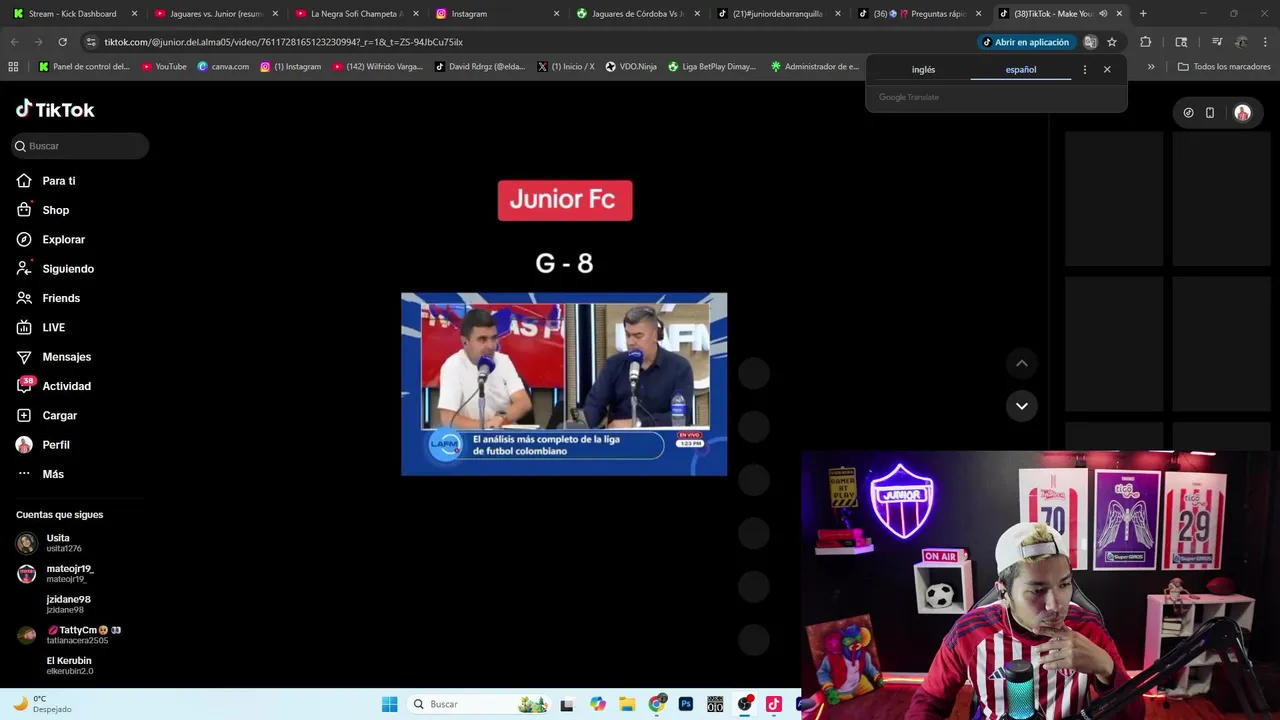
Task: Open Liga BetPlay Dimayor bookmark
Action: tap(712, 67)
